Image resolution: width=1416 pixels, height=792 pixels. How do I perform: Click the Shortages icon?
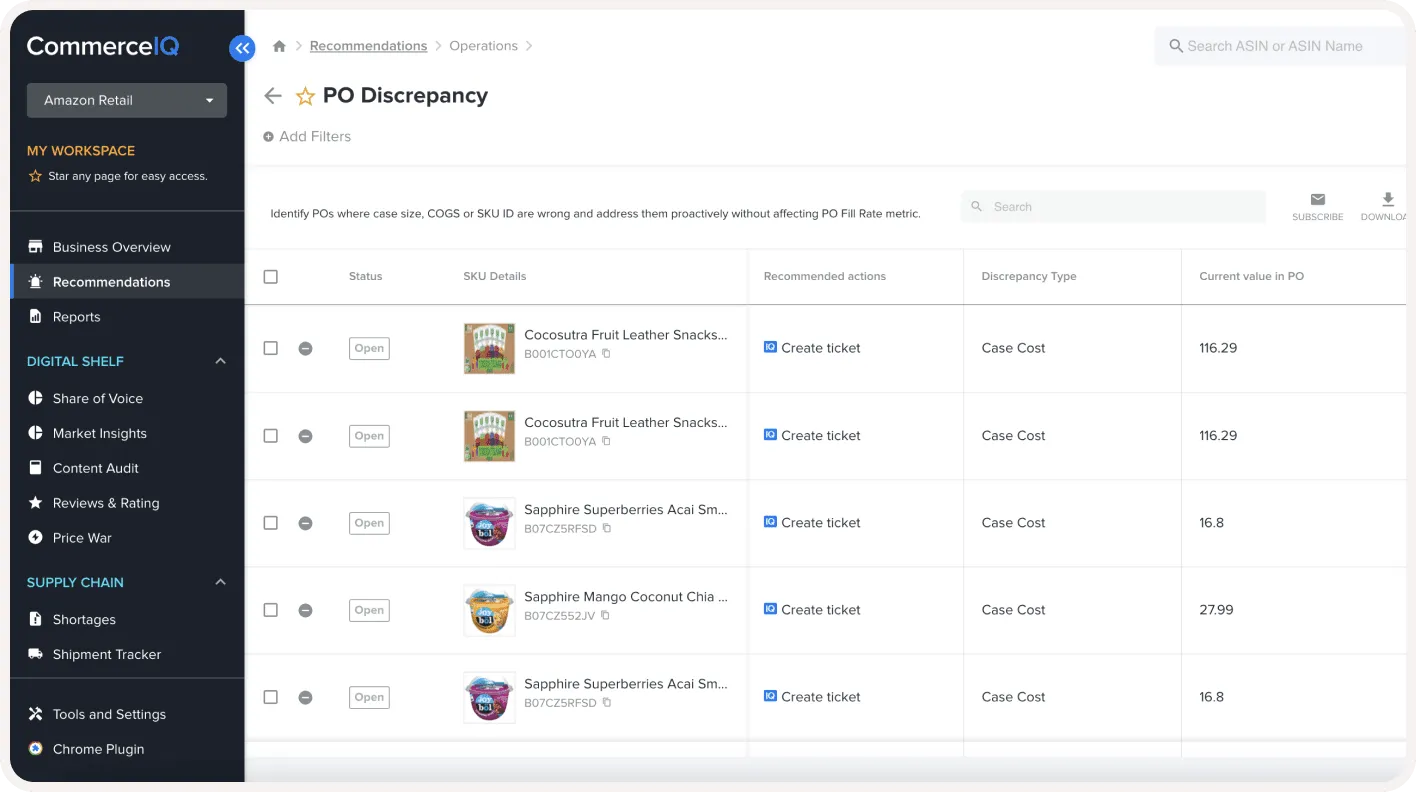point(36,620)
